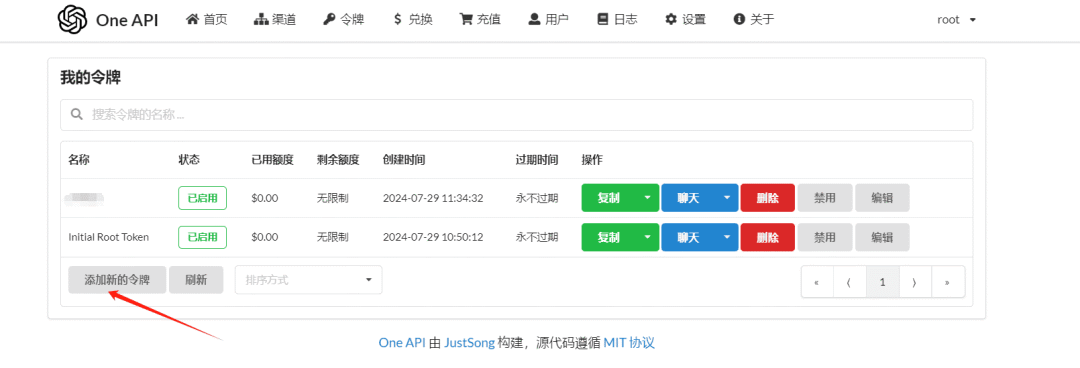Open 聊天 for the 11:34:32 token
This screenshot has width=1080, height=368.
(688, 198)
